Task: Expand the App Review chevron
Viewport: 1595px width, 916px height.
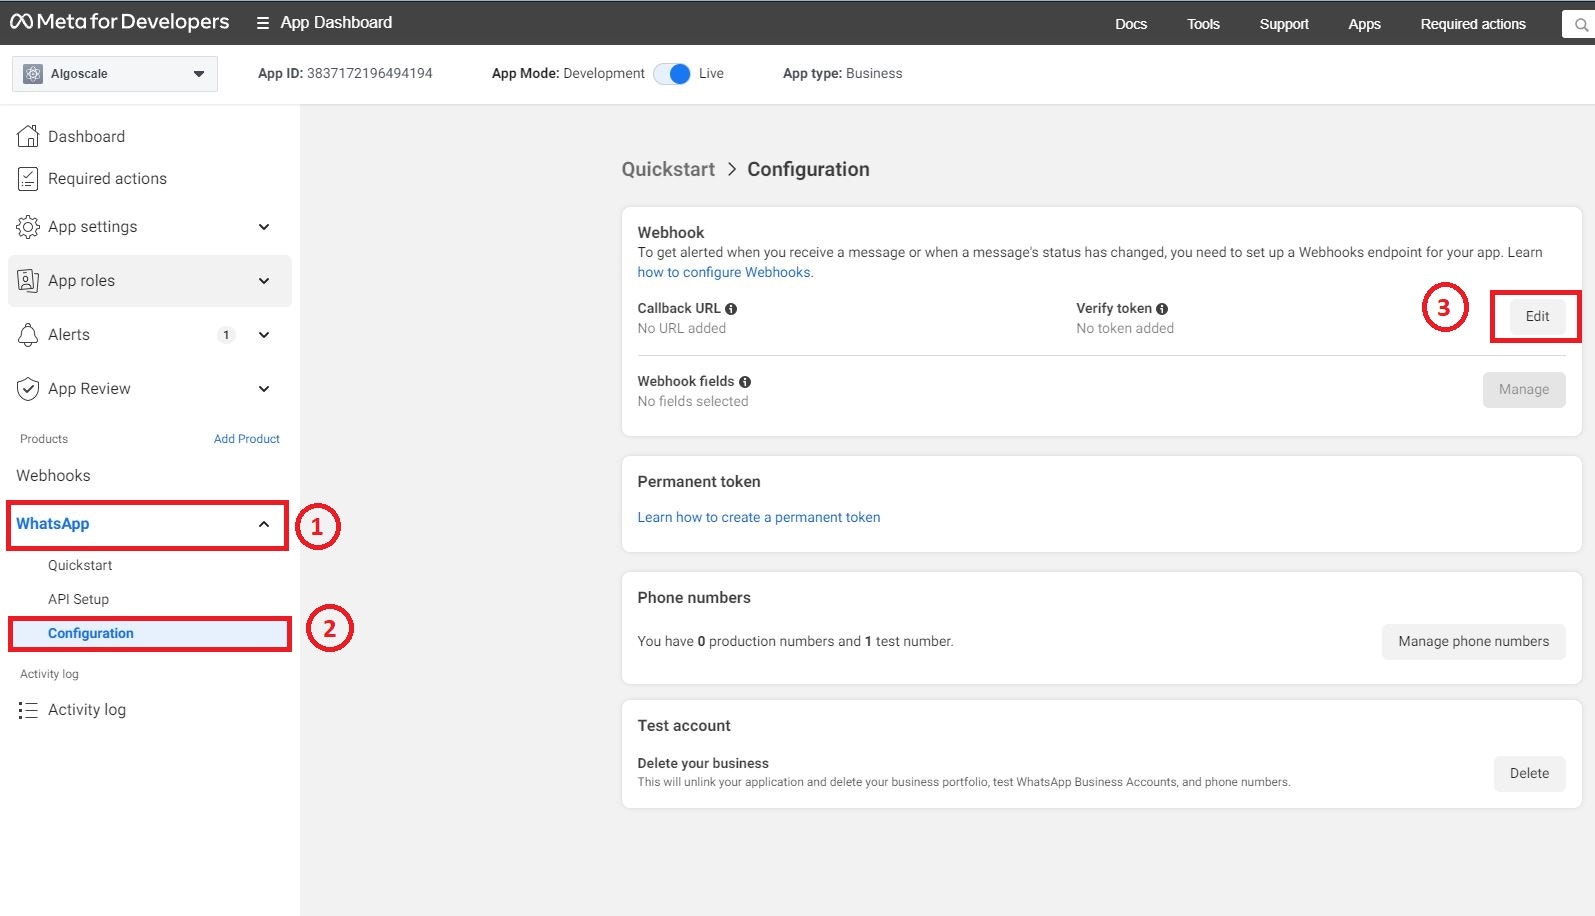Action: pyautogui.click(x=264, y=389)
